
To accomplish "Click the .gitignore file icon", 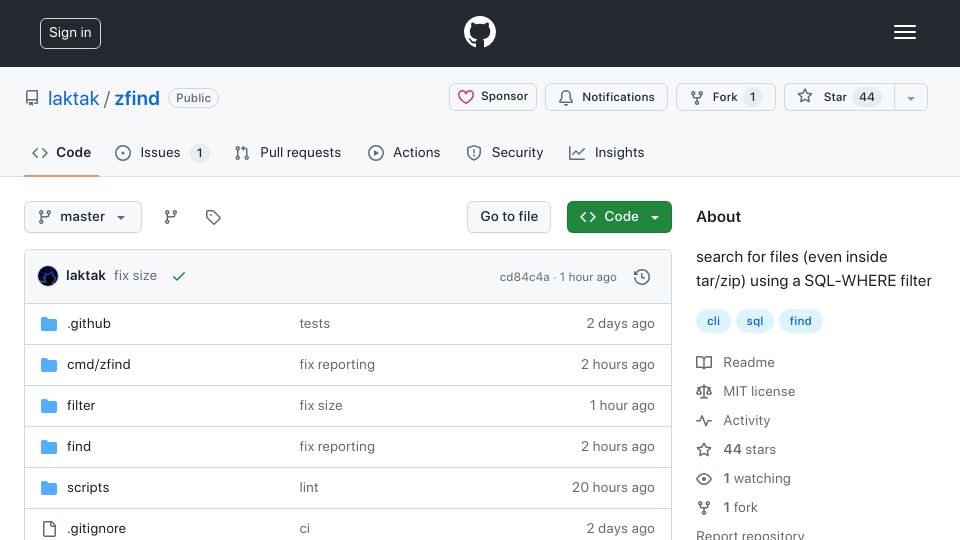I will [49, 528].
